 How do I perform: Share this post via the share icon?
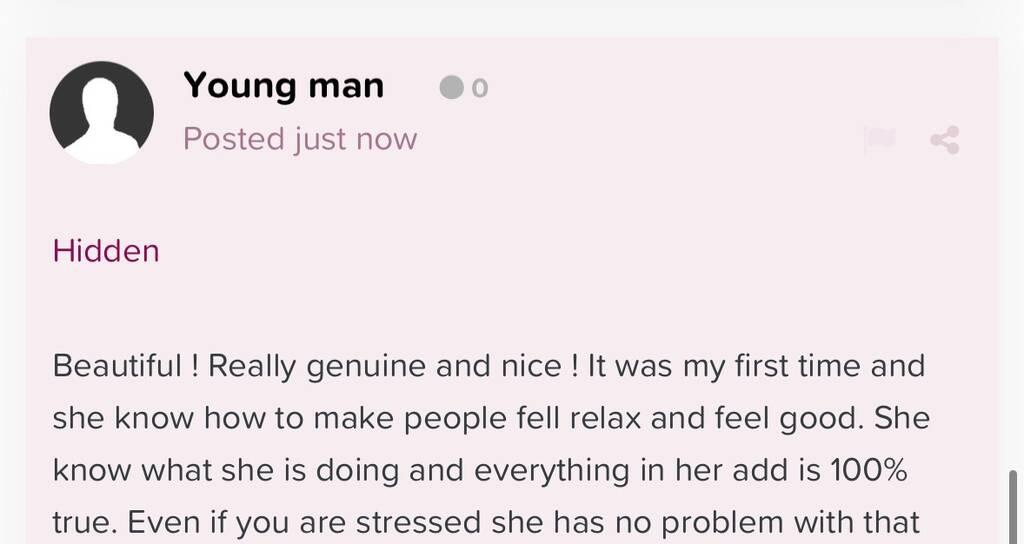(945, 140)
